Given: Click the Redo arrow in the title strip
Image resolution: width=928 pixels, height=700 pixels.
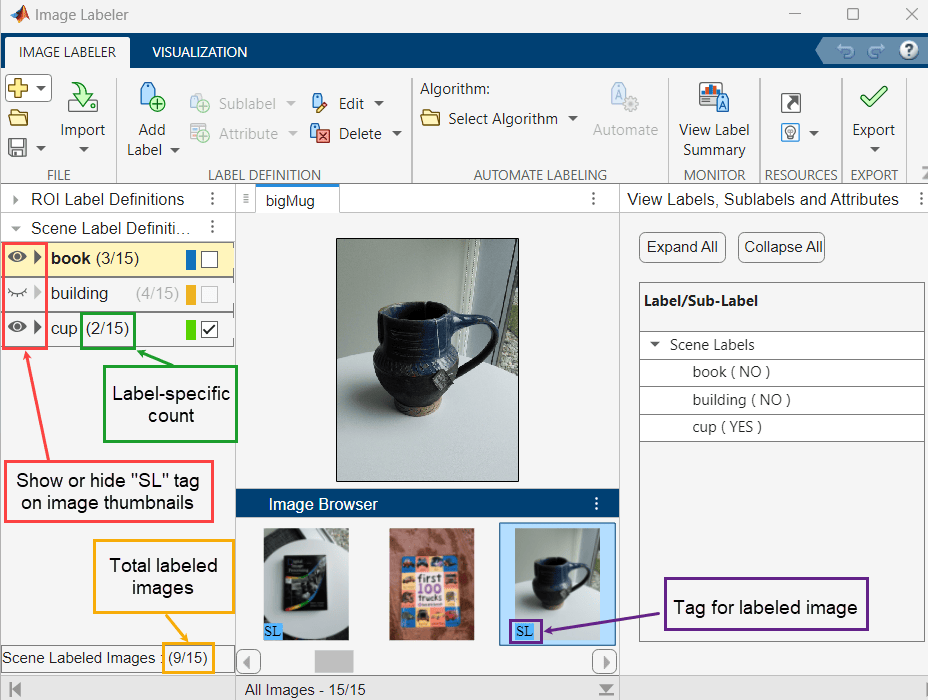Looking at the screenshot, I should [x=876, y=51].
